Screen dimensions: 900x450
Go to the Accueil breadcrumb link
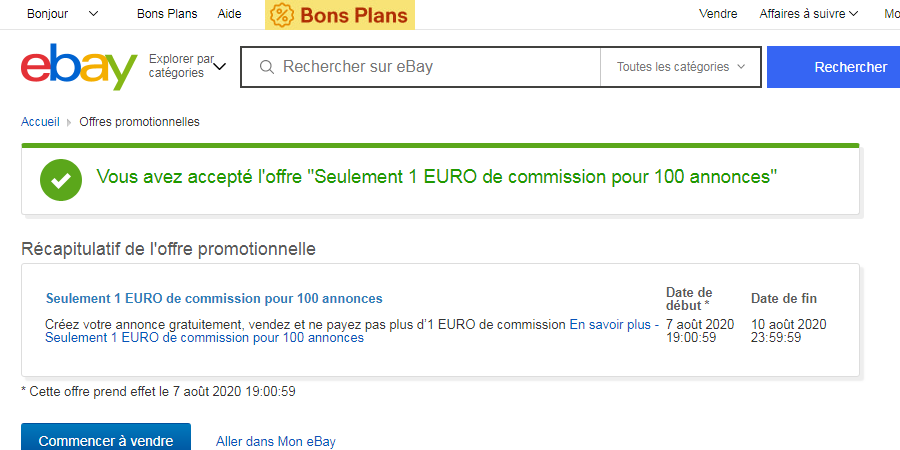tap(40, 122)
